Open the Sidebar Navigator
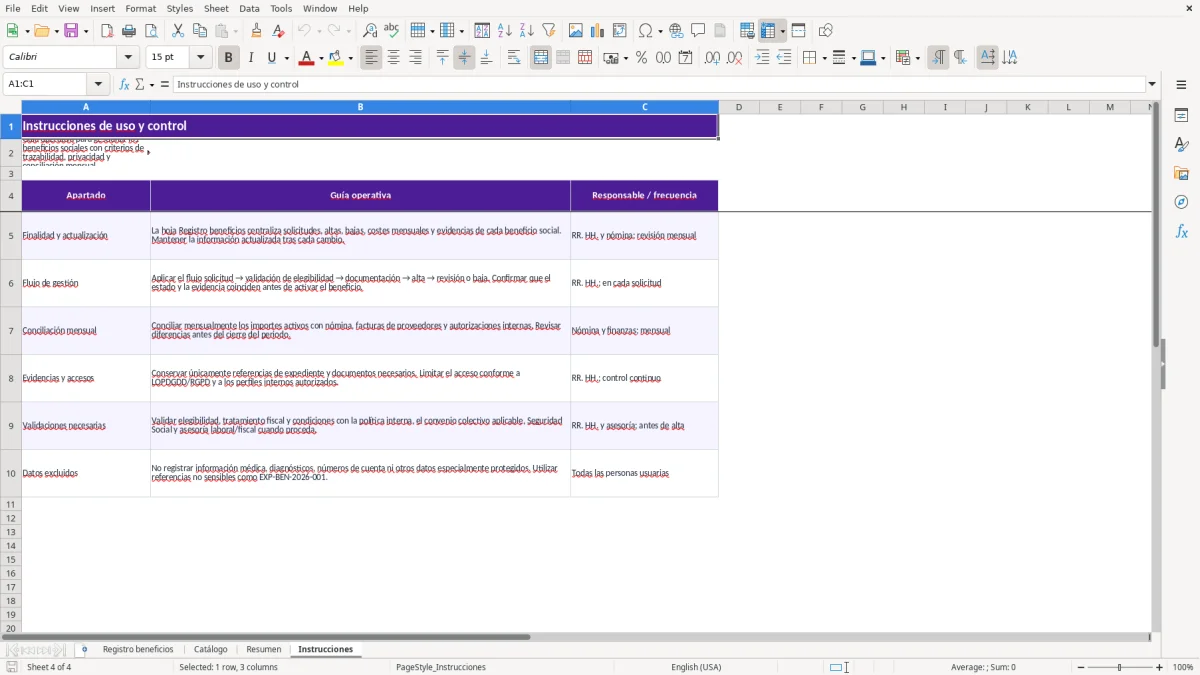The image size is (1200, 675). click(x=1181, y=202)
